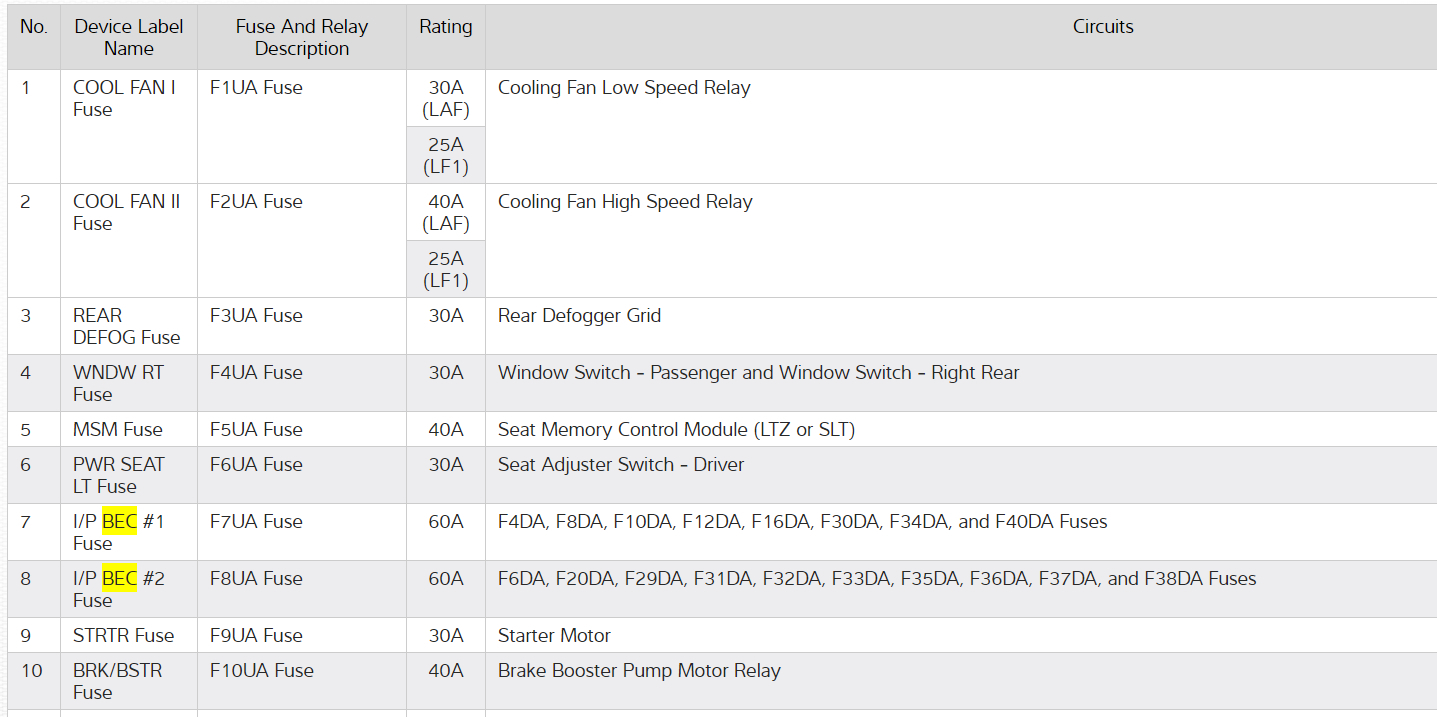This screenshot has height=717, width=1437.
Task: Select the "40A (LAF)" rating cell
Action: (446, 212)
